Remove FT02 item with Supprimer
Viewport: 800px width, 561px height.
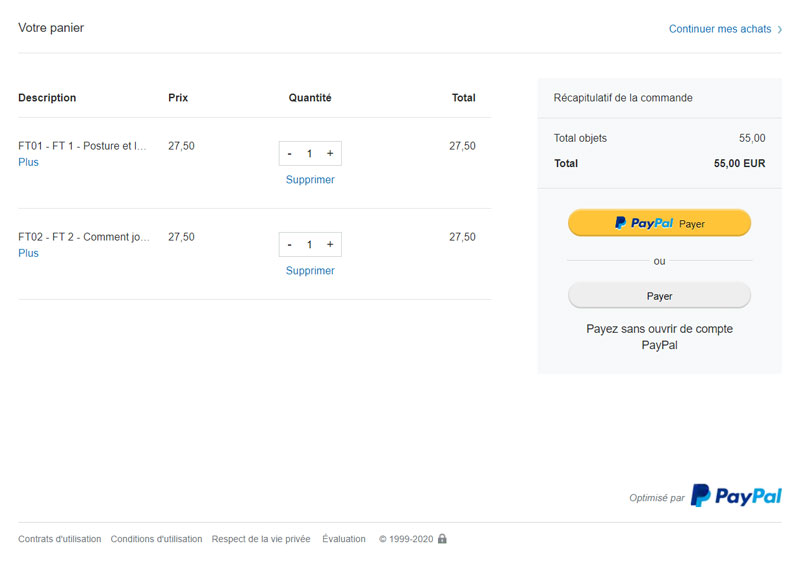pyautogui.click(x=310, y=271)
